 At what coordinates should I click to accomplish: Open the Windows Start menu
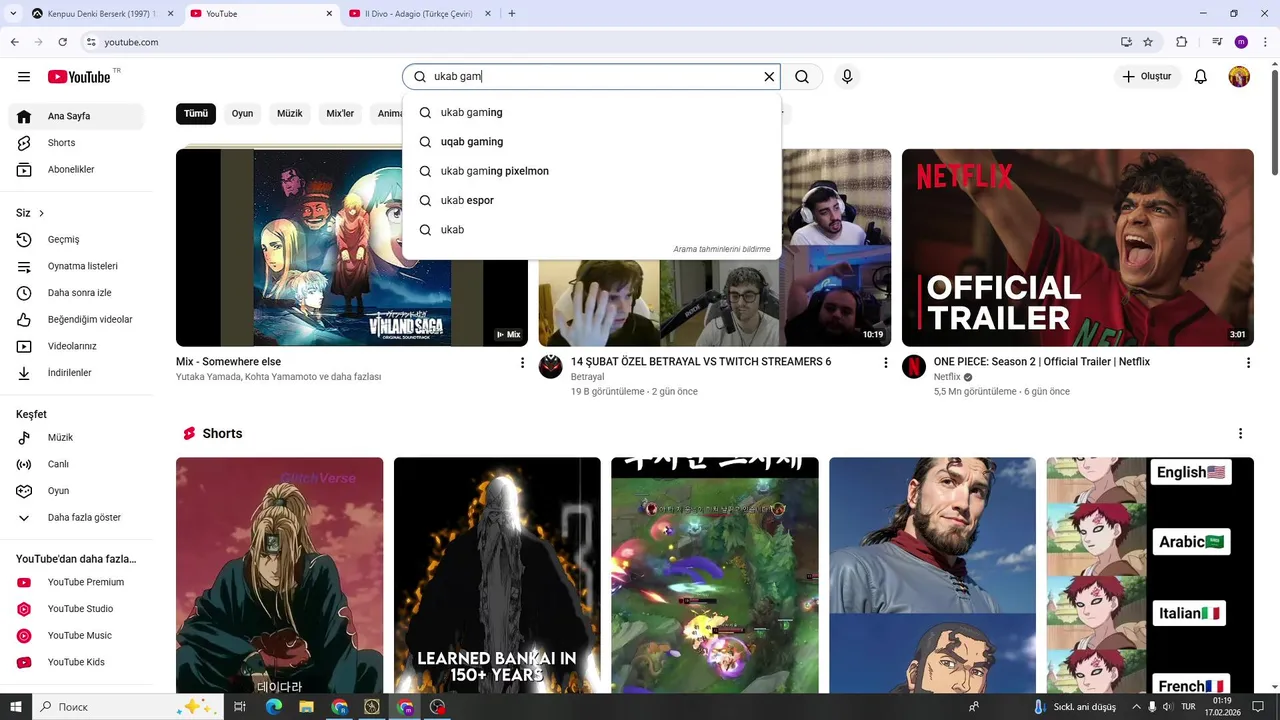tap(16, 707)
